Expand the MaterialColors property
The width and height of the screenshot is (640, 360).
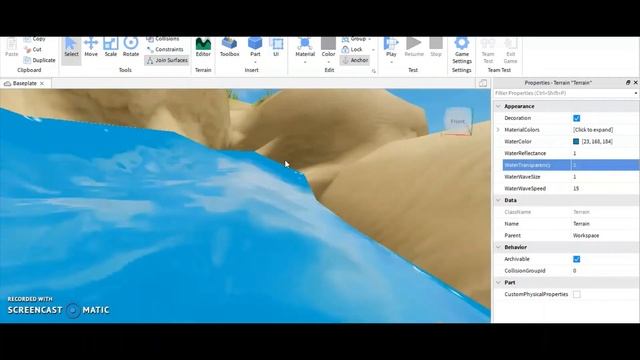click(x=498, y=130)
